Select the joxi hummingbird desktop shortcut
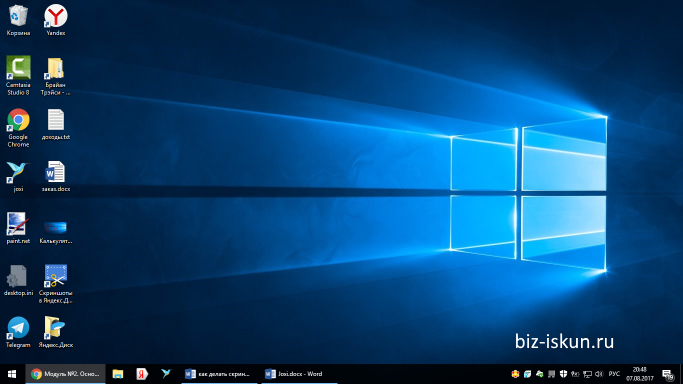Viewport: 683px width, 384px height. [x=18, y=176]
